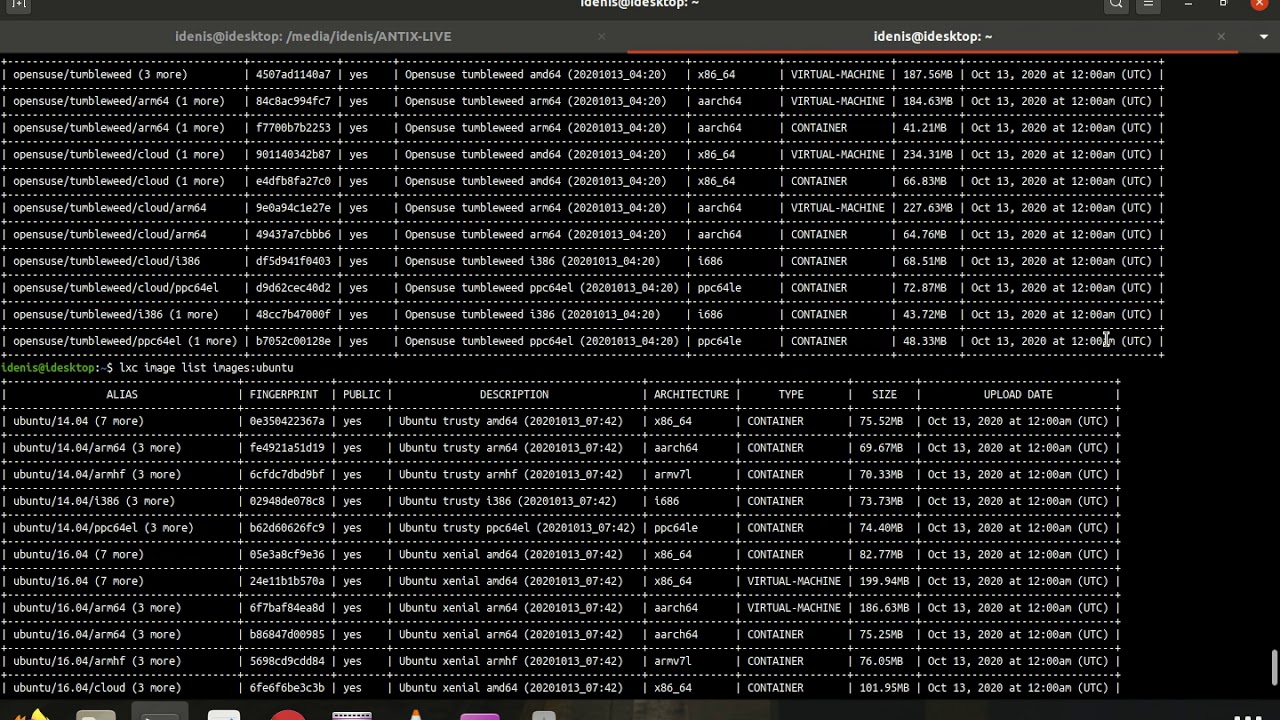The width and height of the screenshot is (1280, 720).
Task: Click the alias ubuntu/14.04/arm64 (3 more)
Action: coord(97,448)
